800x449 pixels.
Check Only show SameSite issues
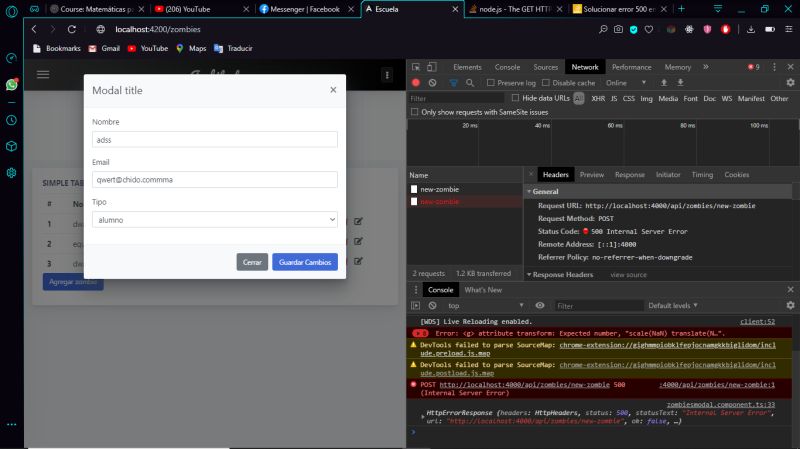[x=414, y=112]
